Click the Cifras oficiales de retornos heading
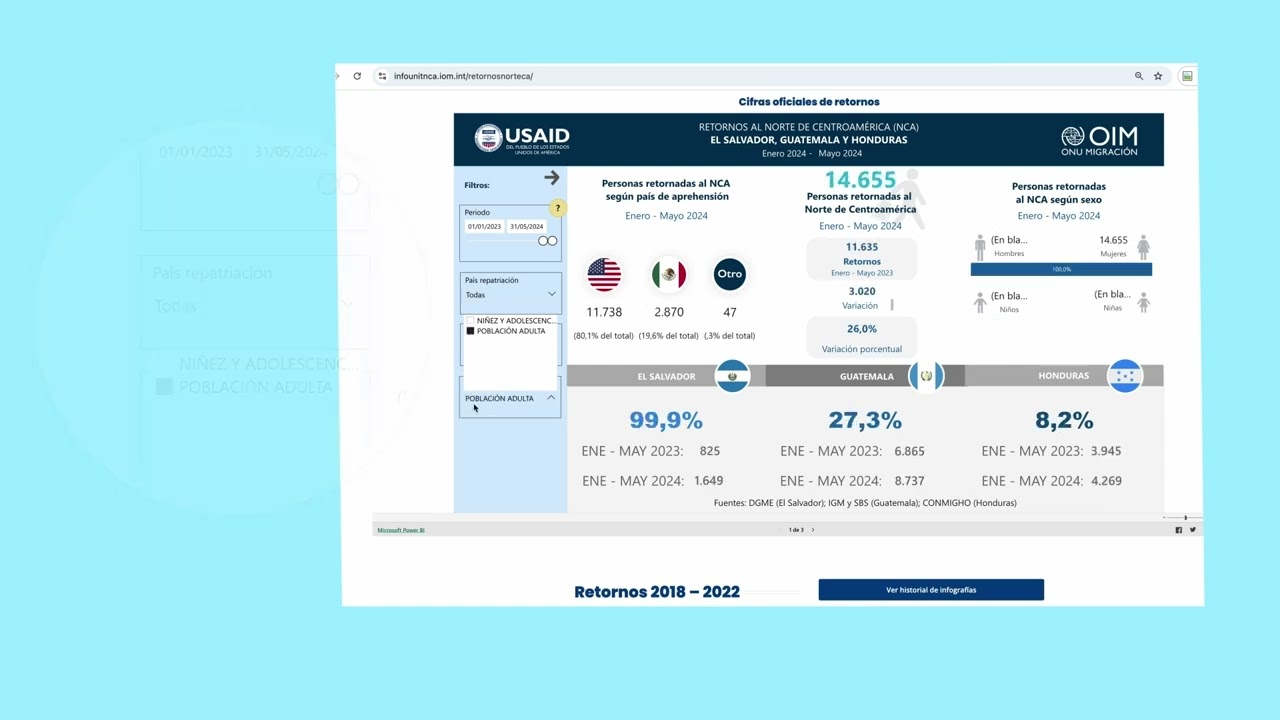 (809, 102)
